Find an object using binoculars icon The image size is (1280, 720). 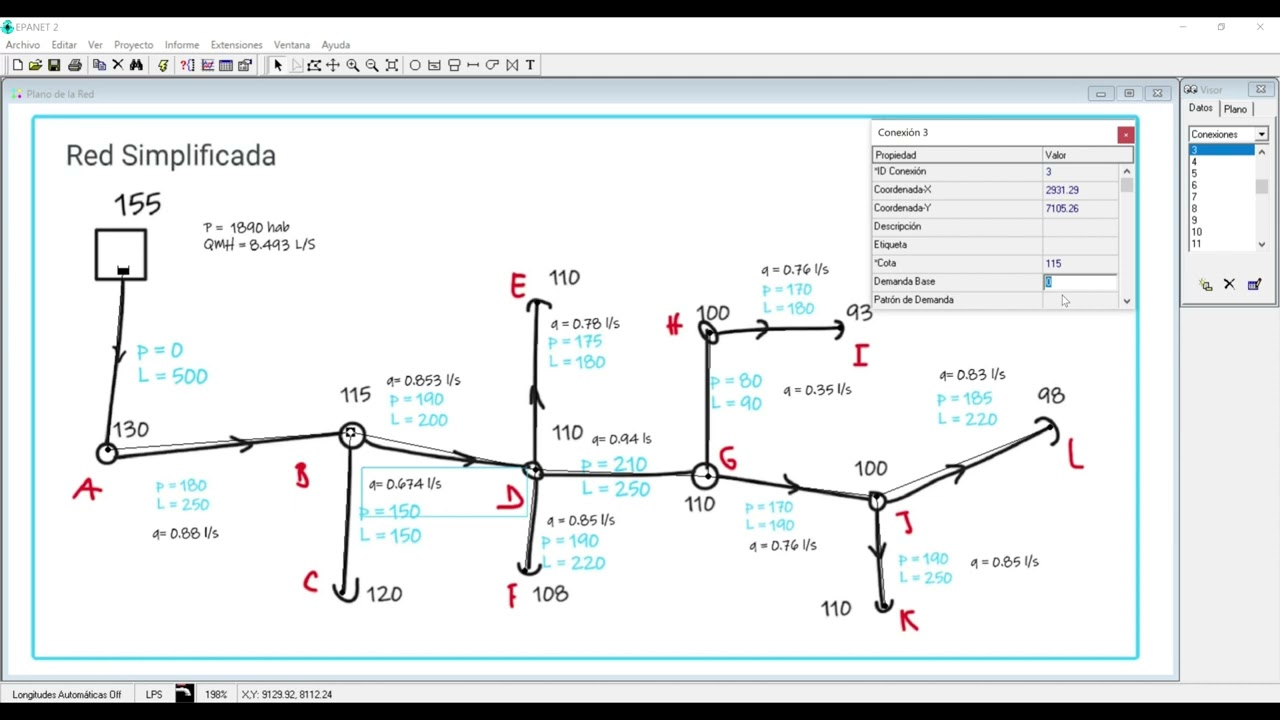tap(136, 65)
